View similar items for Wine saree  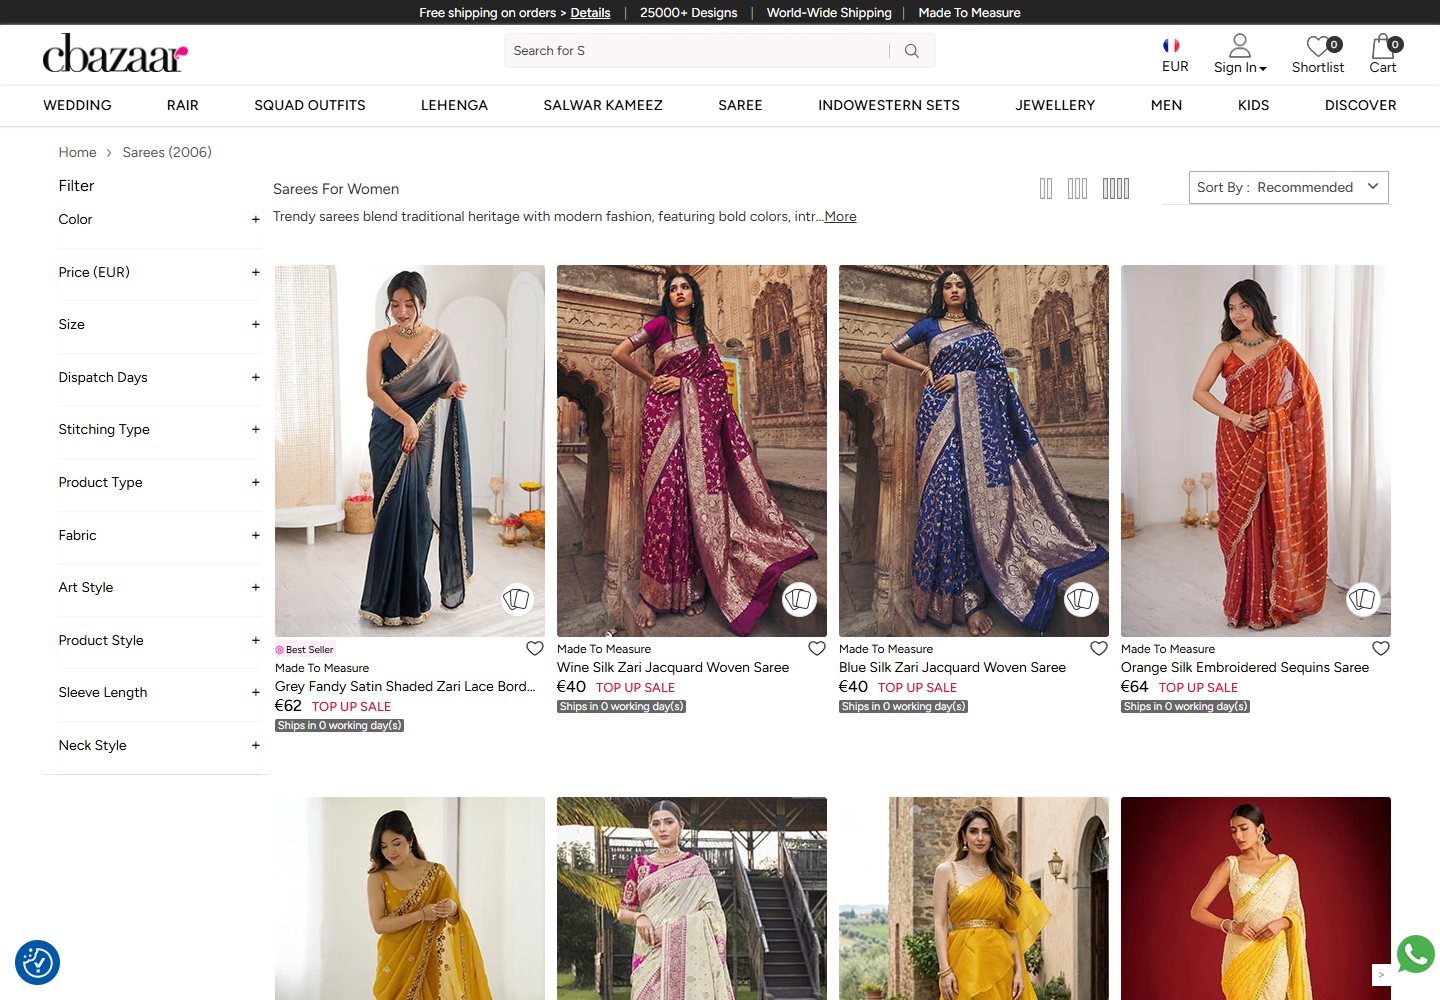(799, 599)
